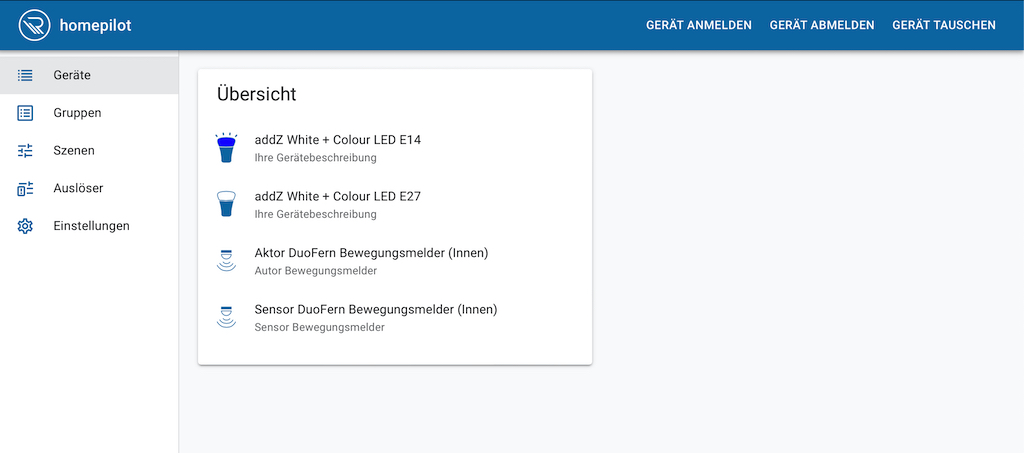Click 'Ihre Gerätebeschreibung' under LED E27
This screenshot has width=1024, height=453.
[315, 214]
